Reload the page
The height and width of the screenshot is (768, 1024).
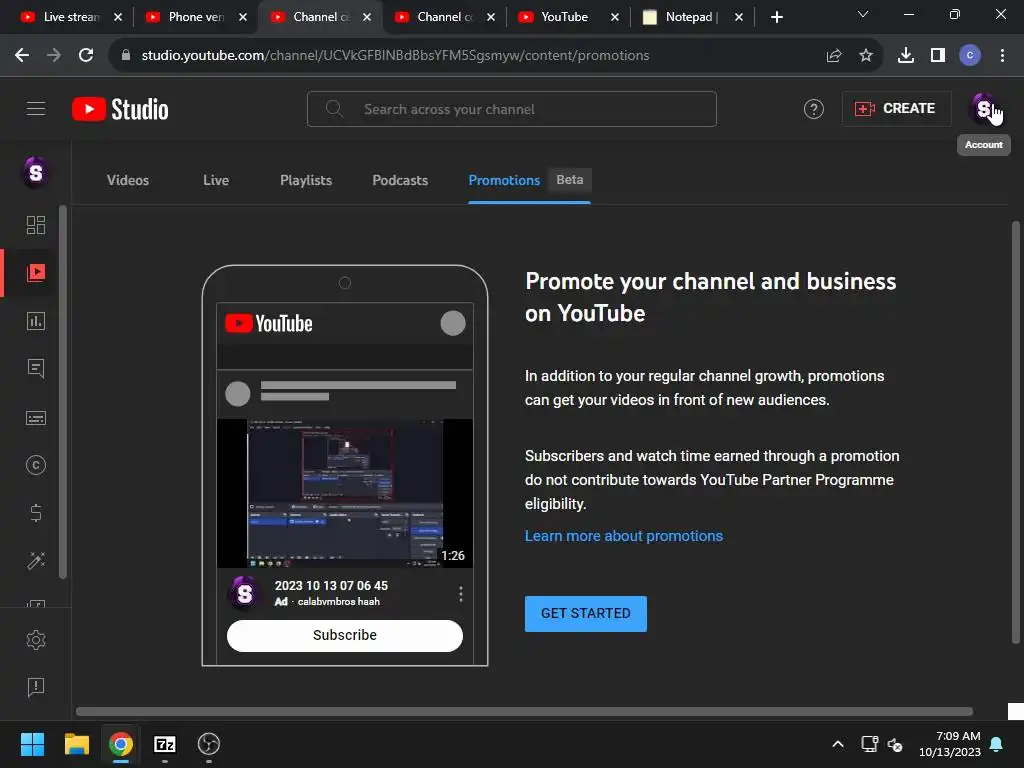click(x=86, y=56)
